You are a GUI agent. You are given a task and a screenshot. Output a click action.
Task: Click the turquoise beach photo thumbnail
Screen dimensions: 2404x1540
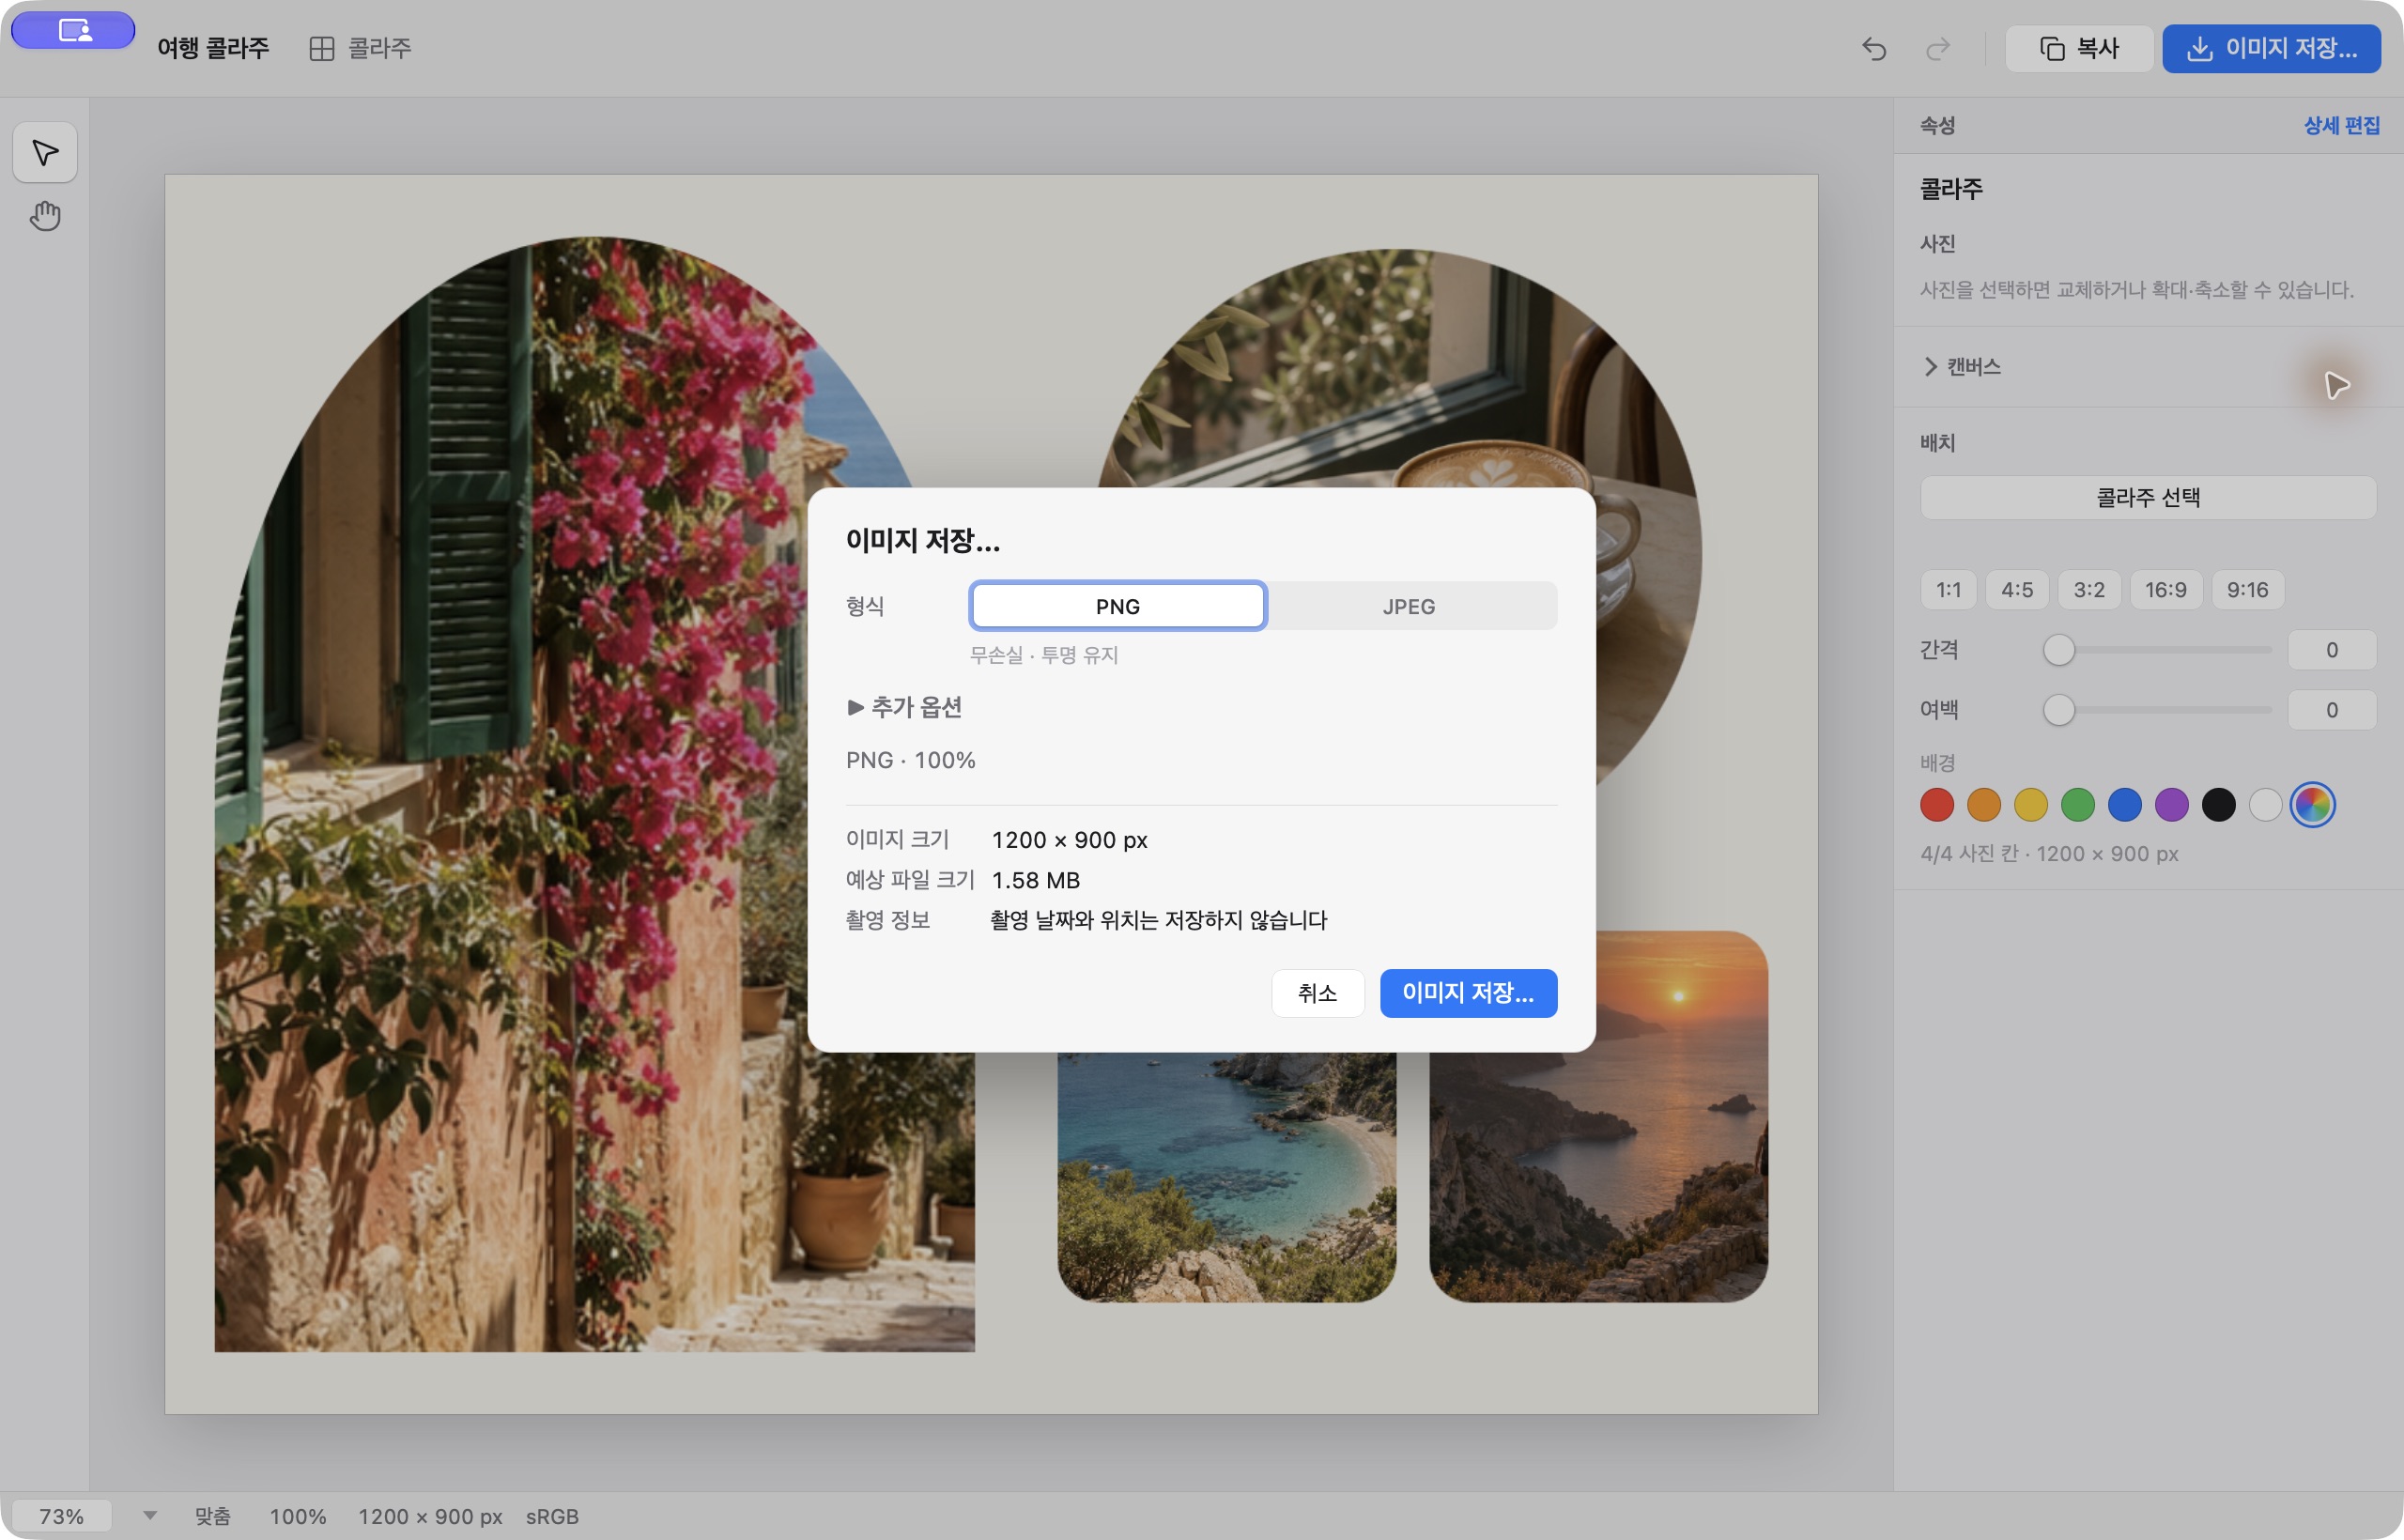pos(1227,1177)
